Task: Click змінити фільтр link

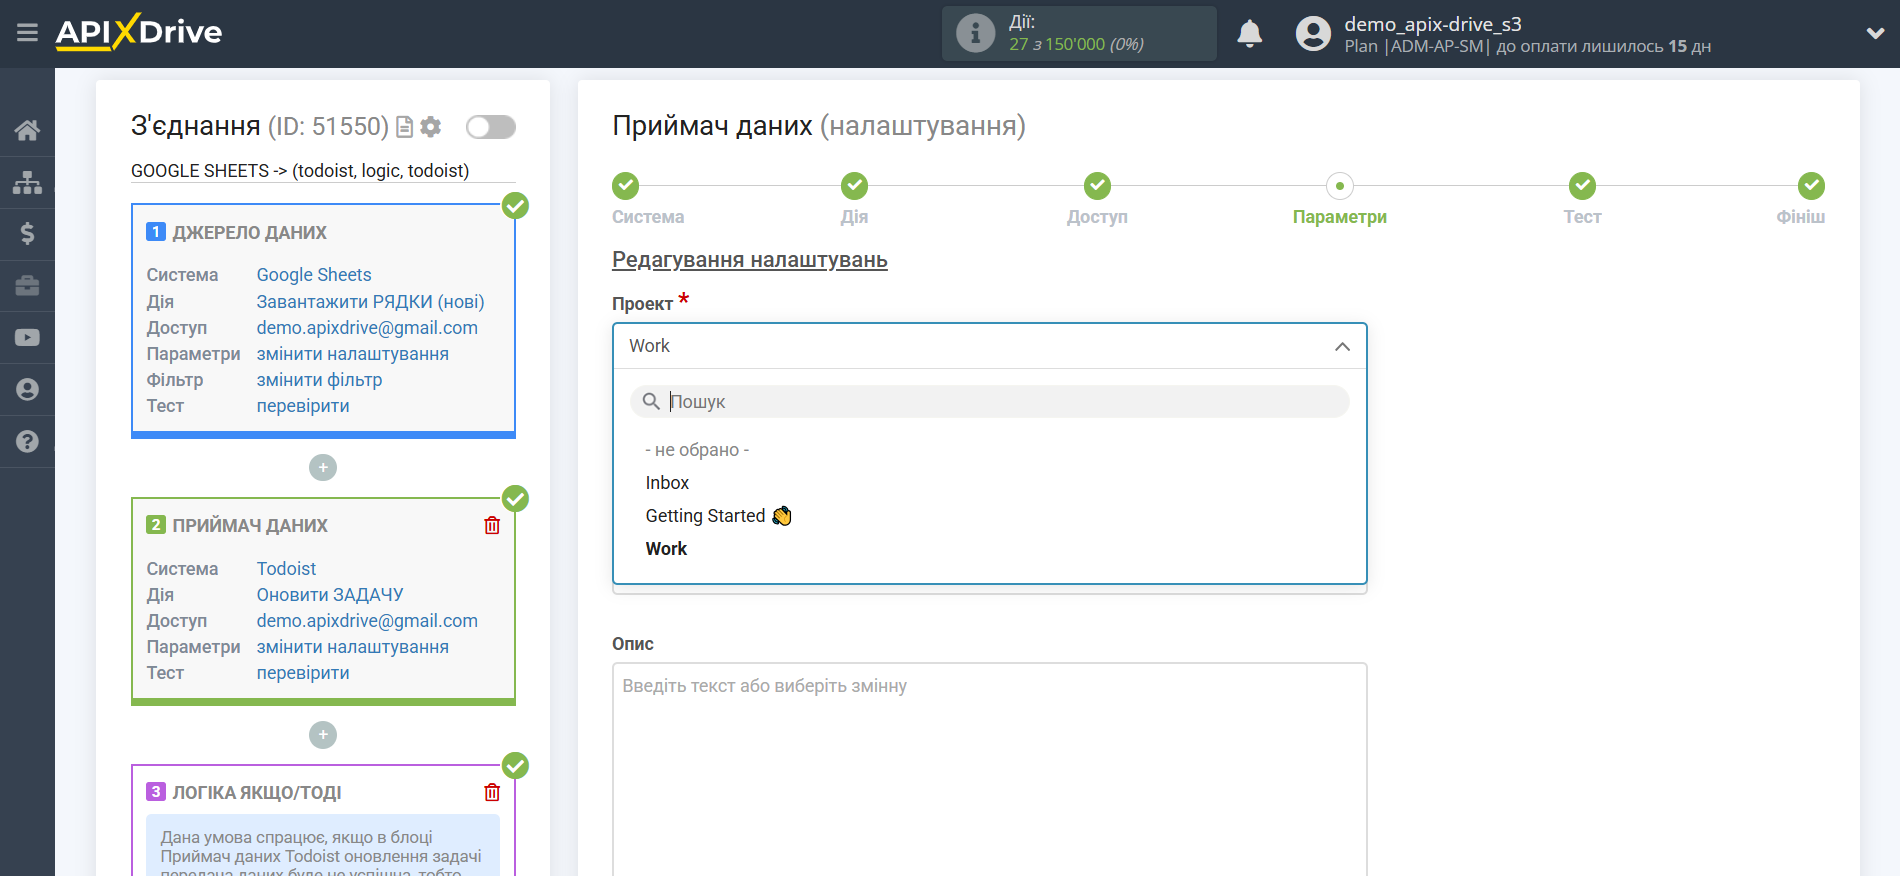Action: tap(319, 380)
